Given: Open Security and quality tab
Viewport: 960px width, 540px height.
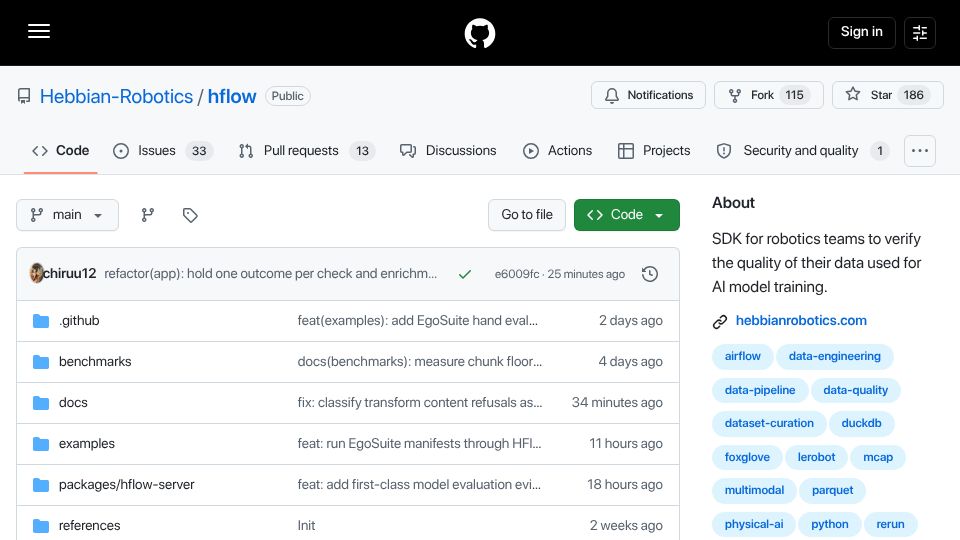Looking at the screenshot, I should click(x=803, y=151).
